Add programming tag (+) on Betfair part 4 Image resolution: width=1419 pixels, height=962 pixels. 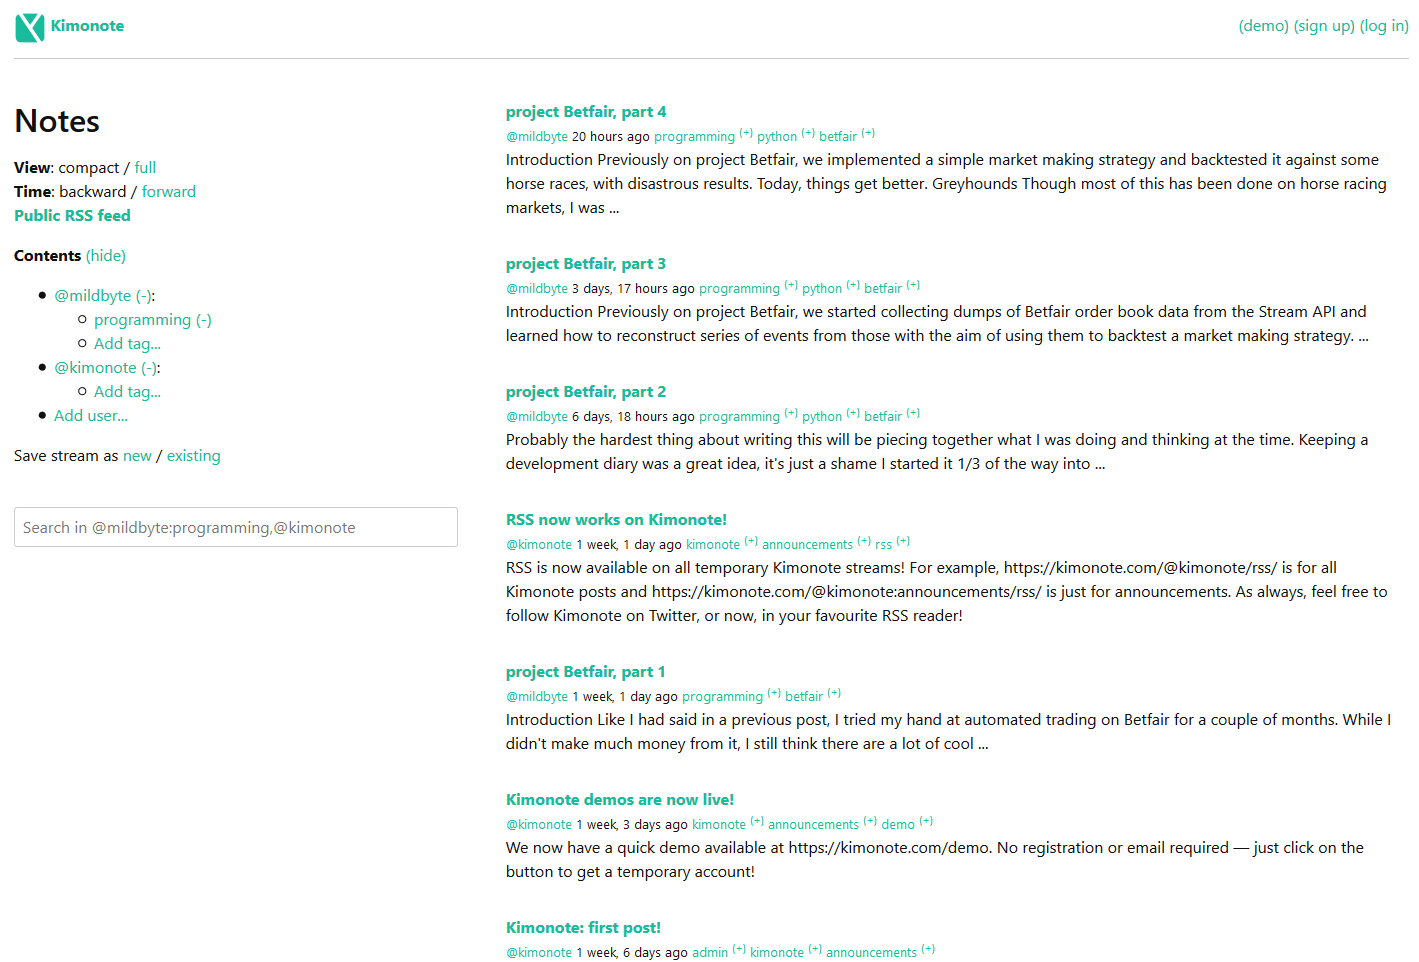click(x=746, y=133)
